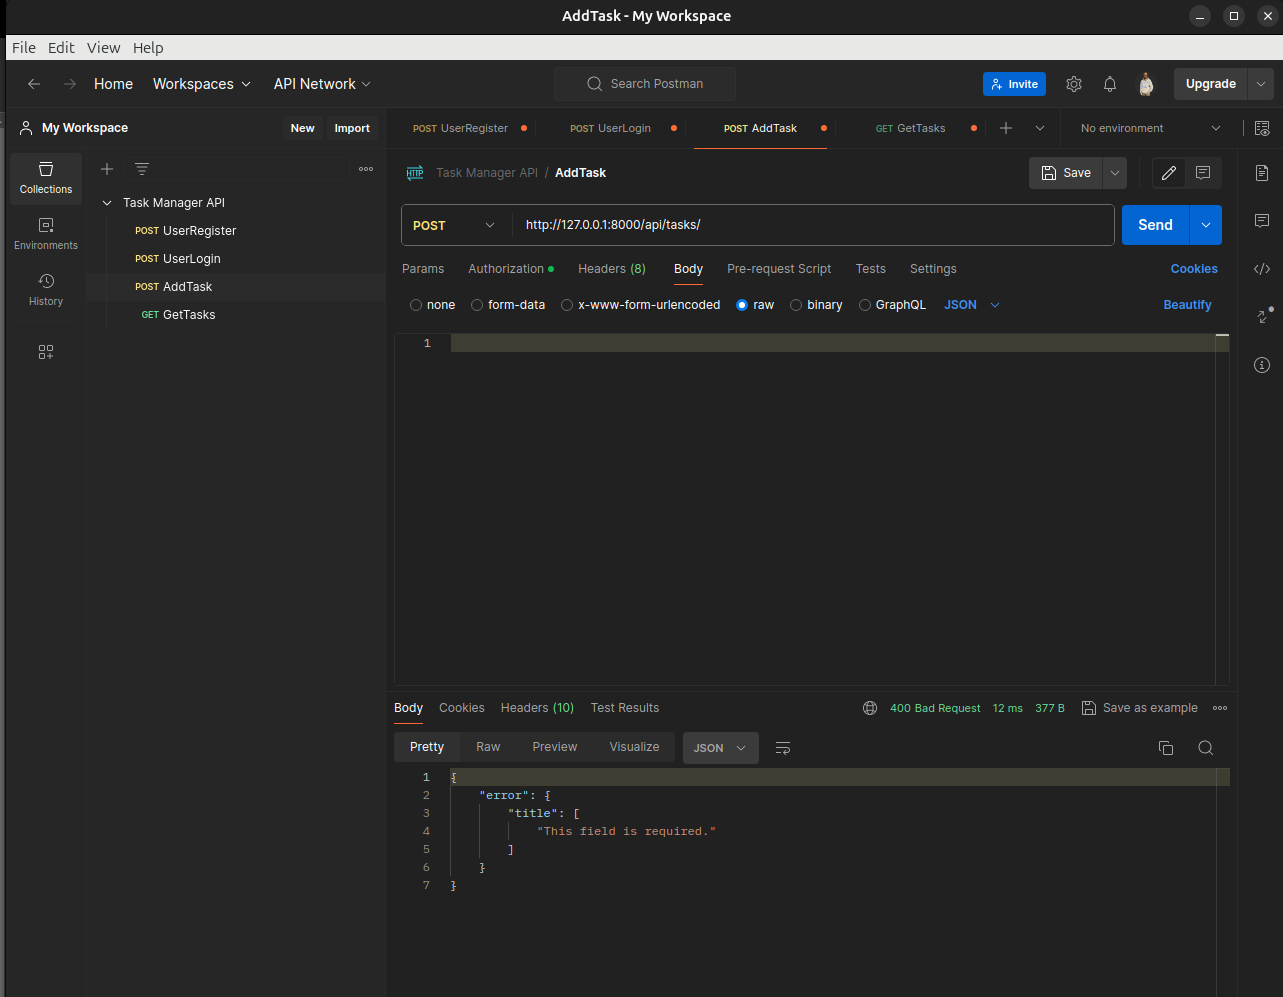Open the documentation icon in right sidebar
Image resolution: width=1283 pixels, height=997 pixels.
coord(1262,173)
